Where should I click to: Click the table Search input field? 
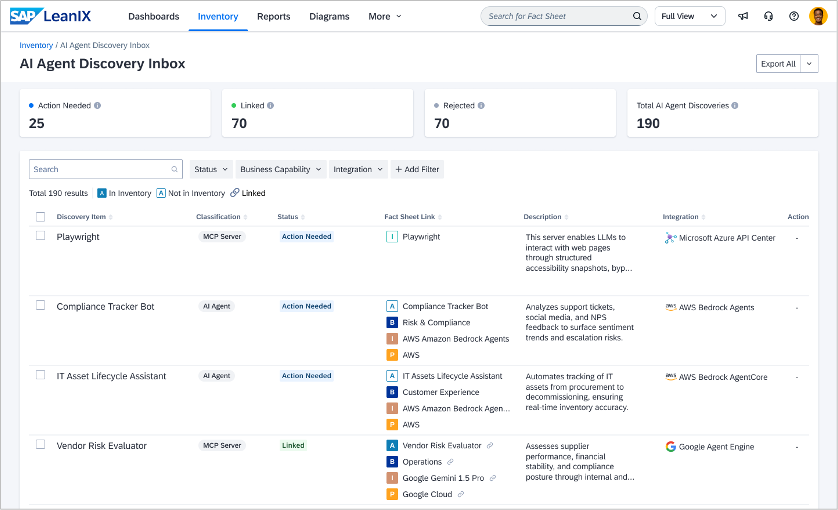click(x=100, y=170)
